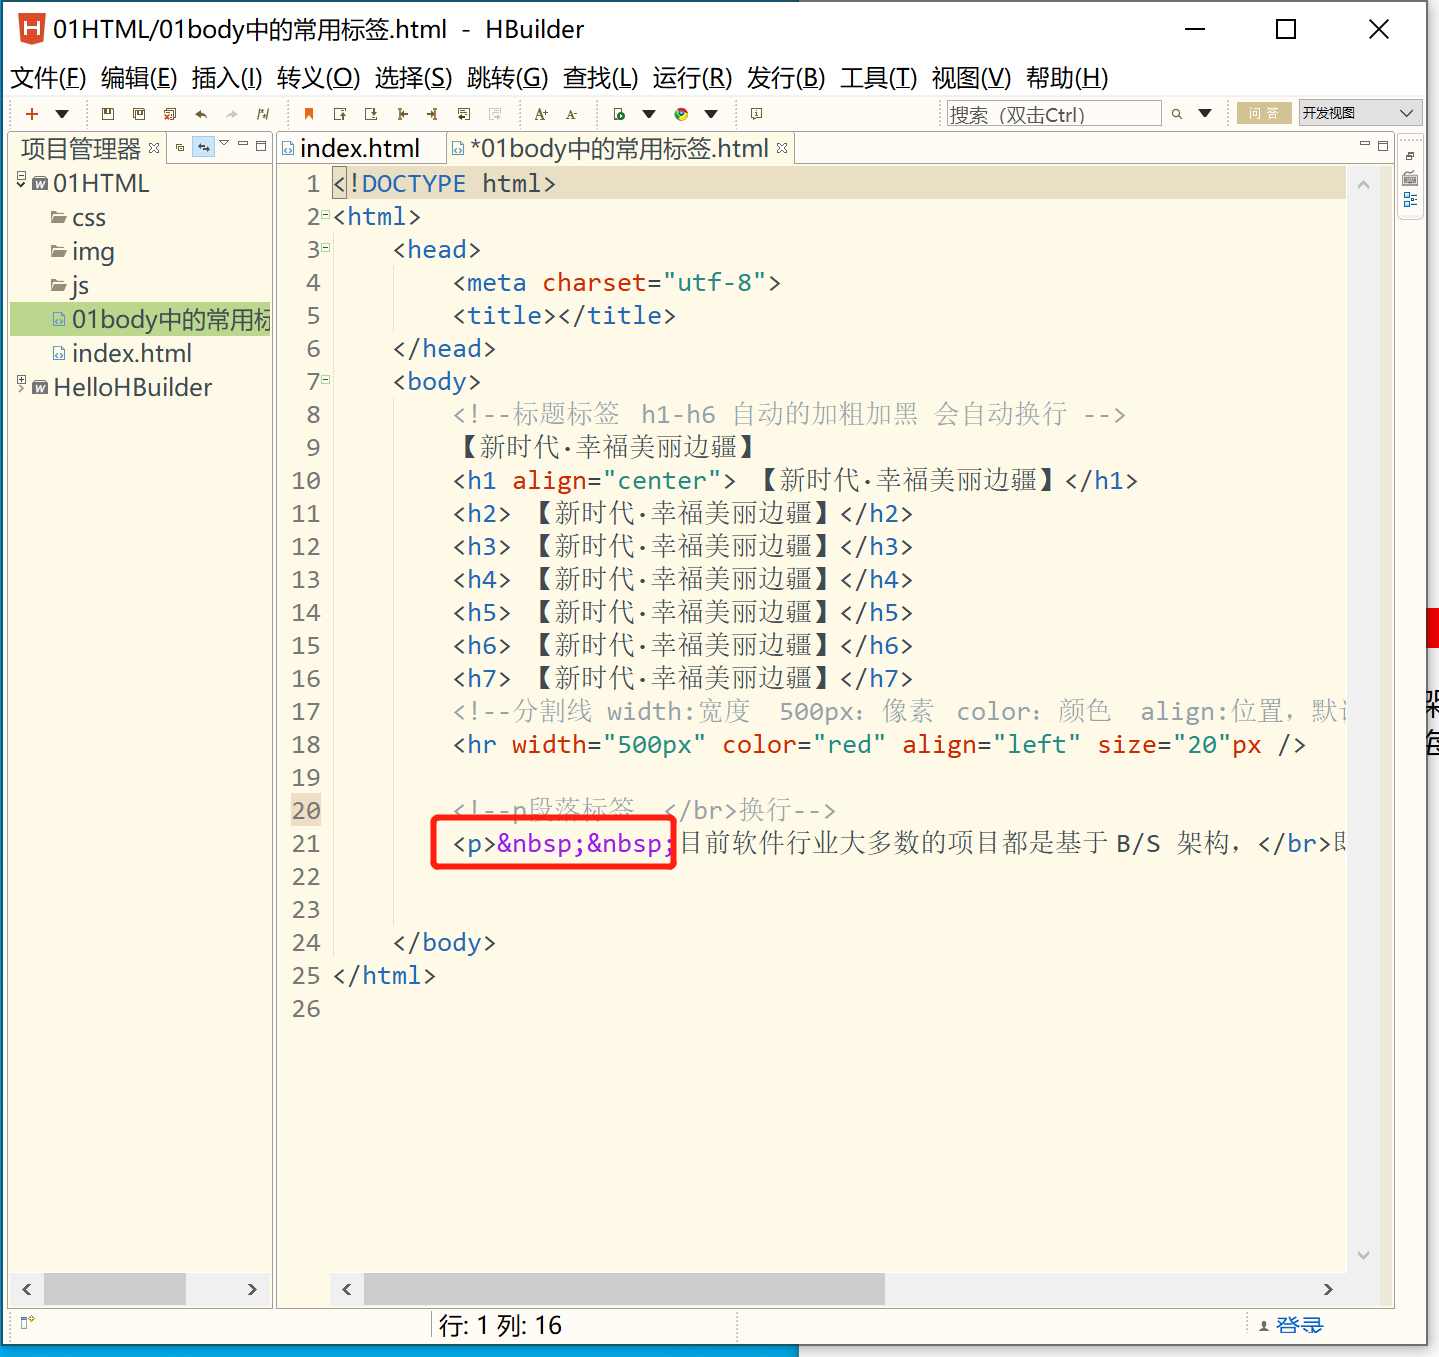Click the Save All toolbar icon
Screen dimensions: 1439x1357
tap(139, 114)
